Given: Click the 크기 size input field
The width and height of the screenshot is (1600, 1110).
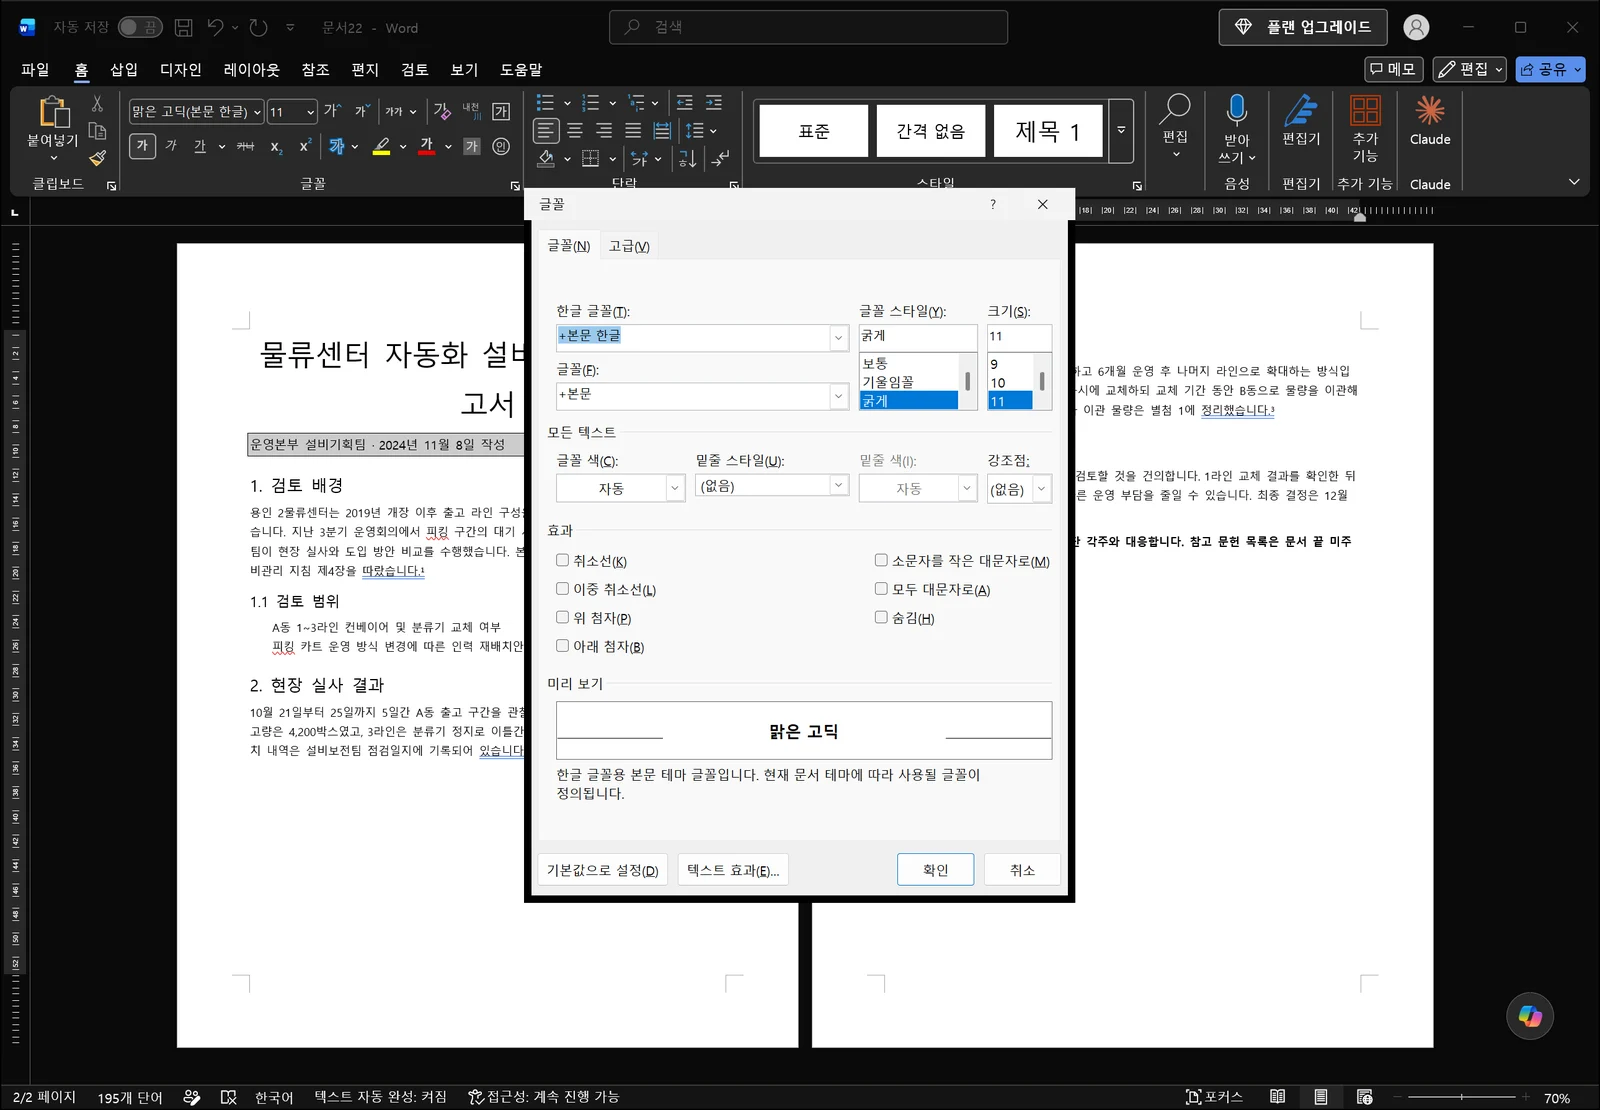Looking at the screenshot, I should tap(1019, 337).
